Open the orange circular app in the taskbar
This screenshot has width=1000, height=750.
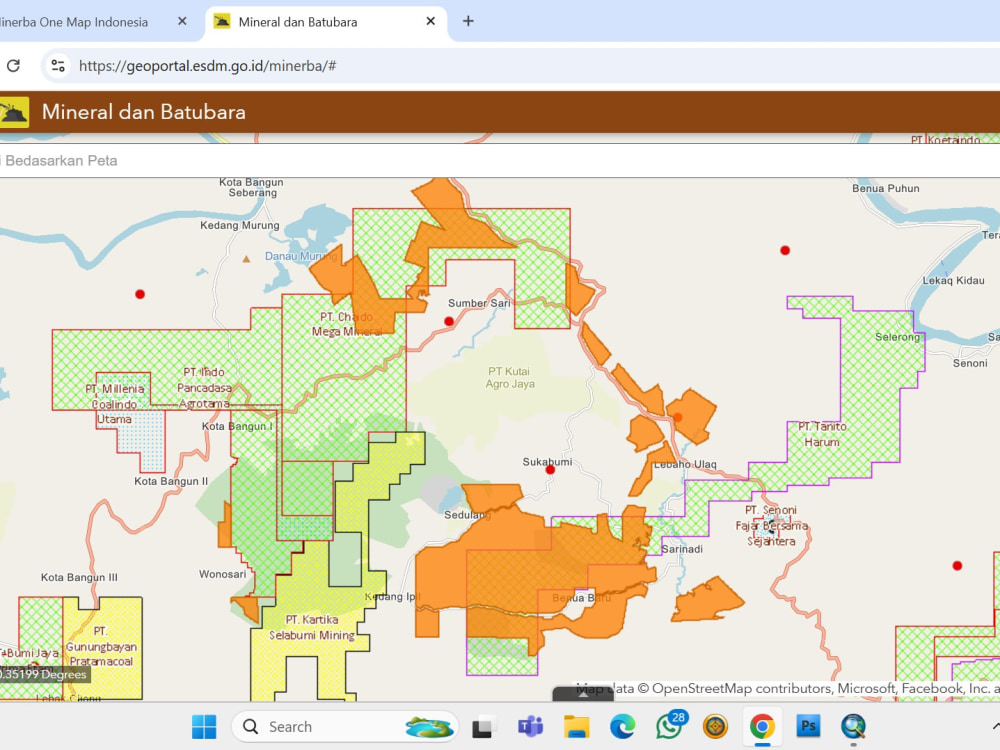(x=716, y=726)
